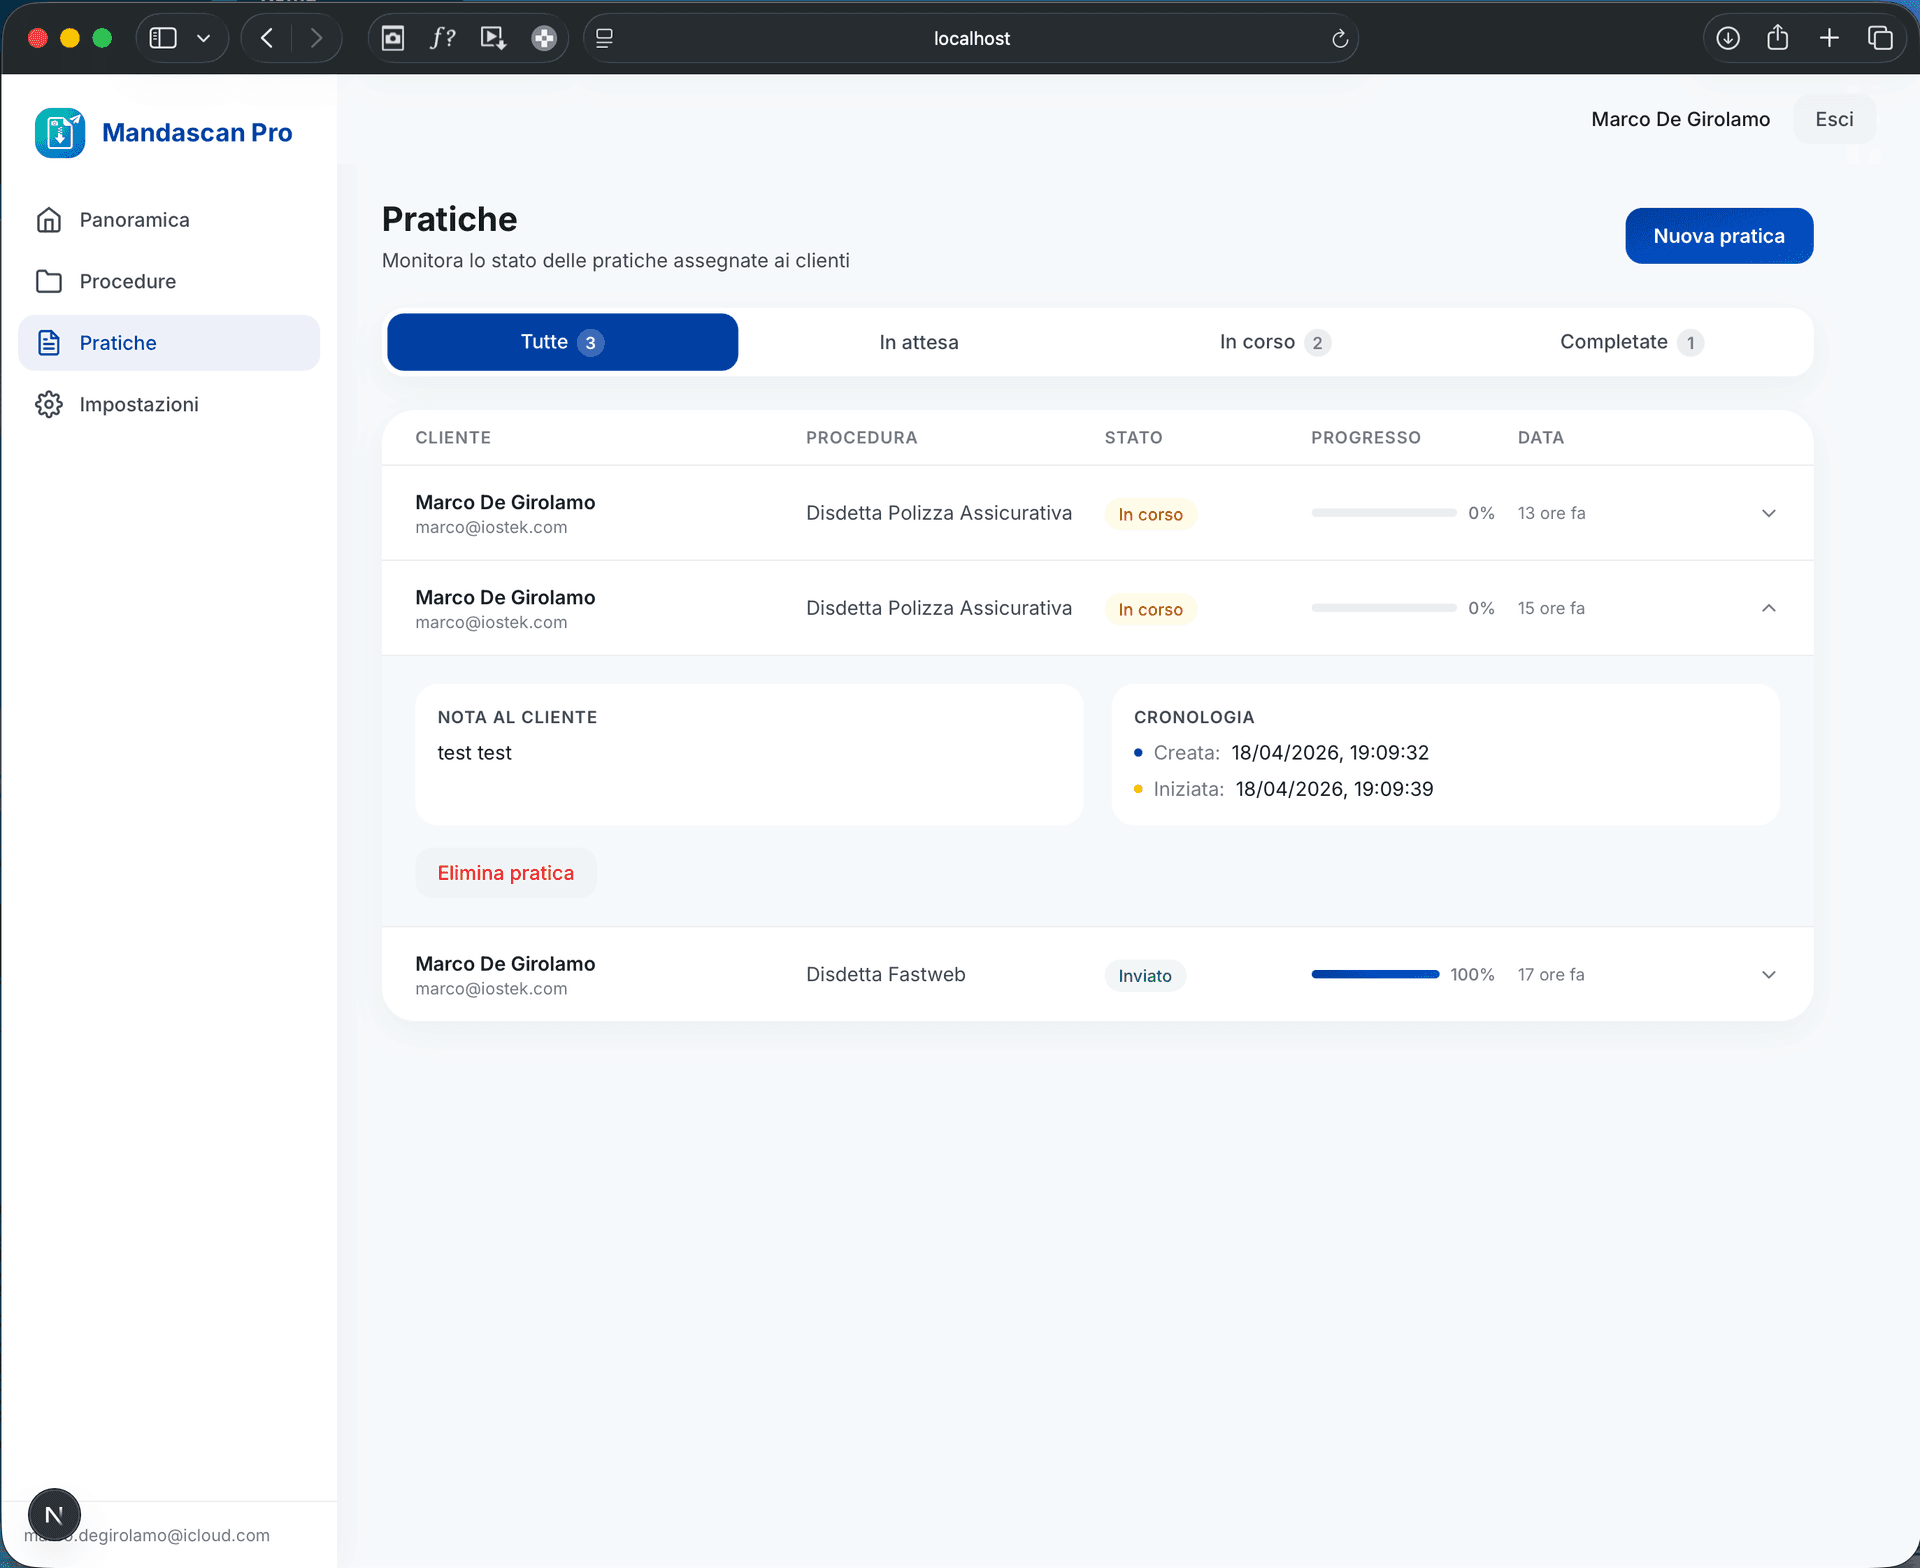This screenshot has width=1920, height=1568.
Task: Switch to the In attesa tab
Action: (918, 341)
